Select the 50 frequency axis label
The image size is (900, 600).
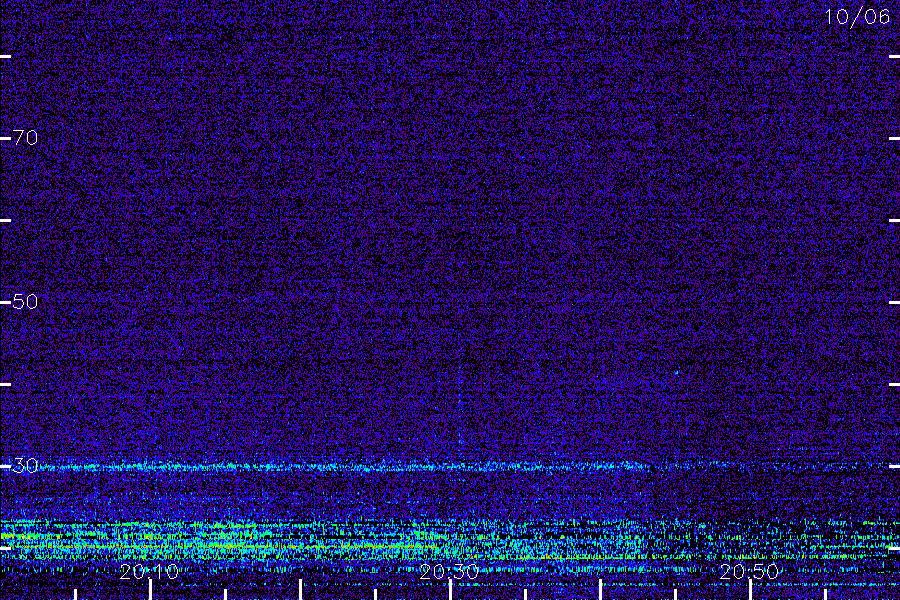point(25,301)
